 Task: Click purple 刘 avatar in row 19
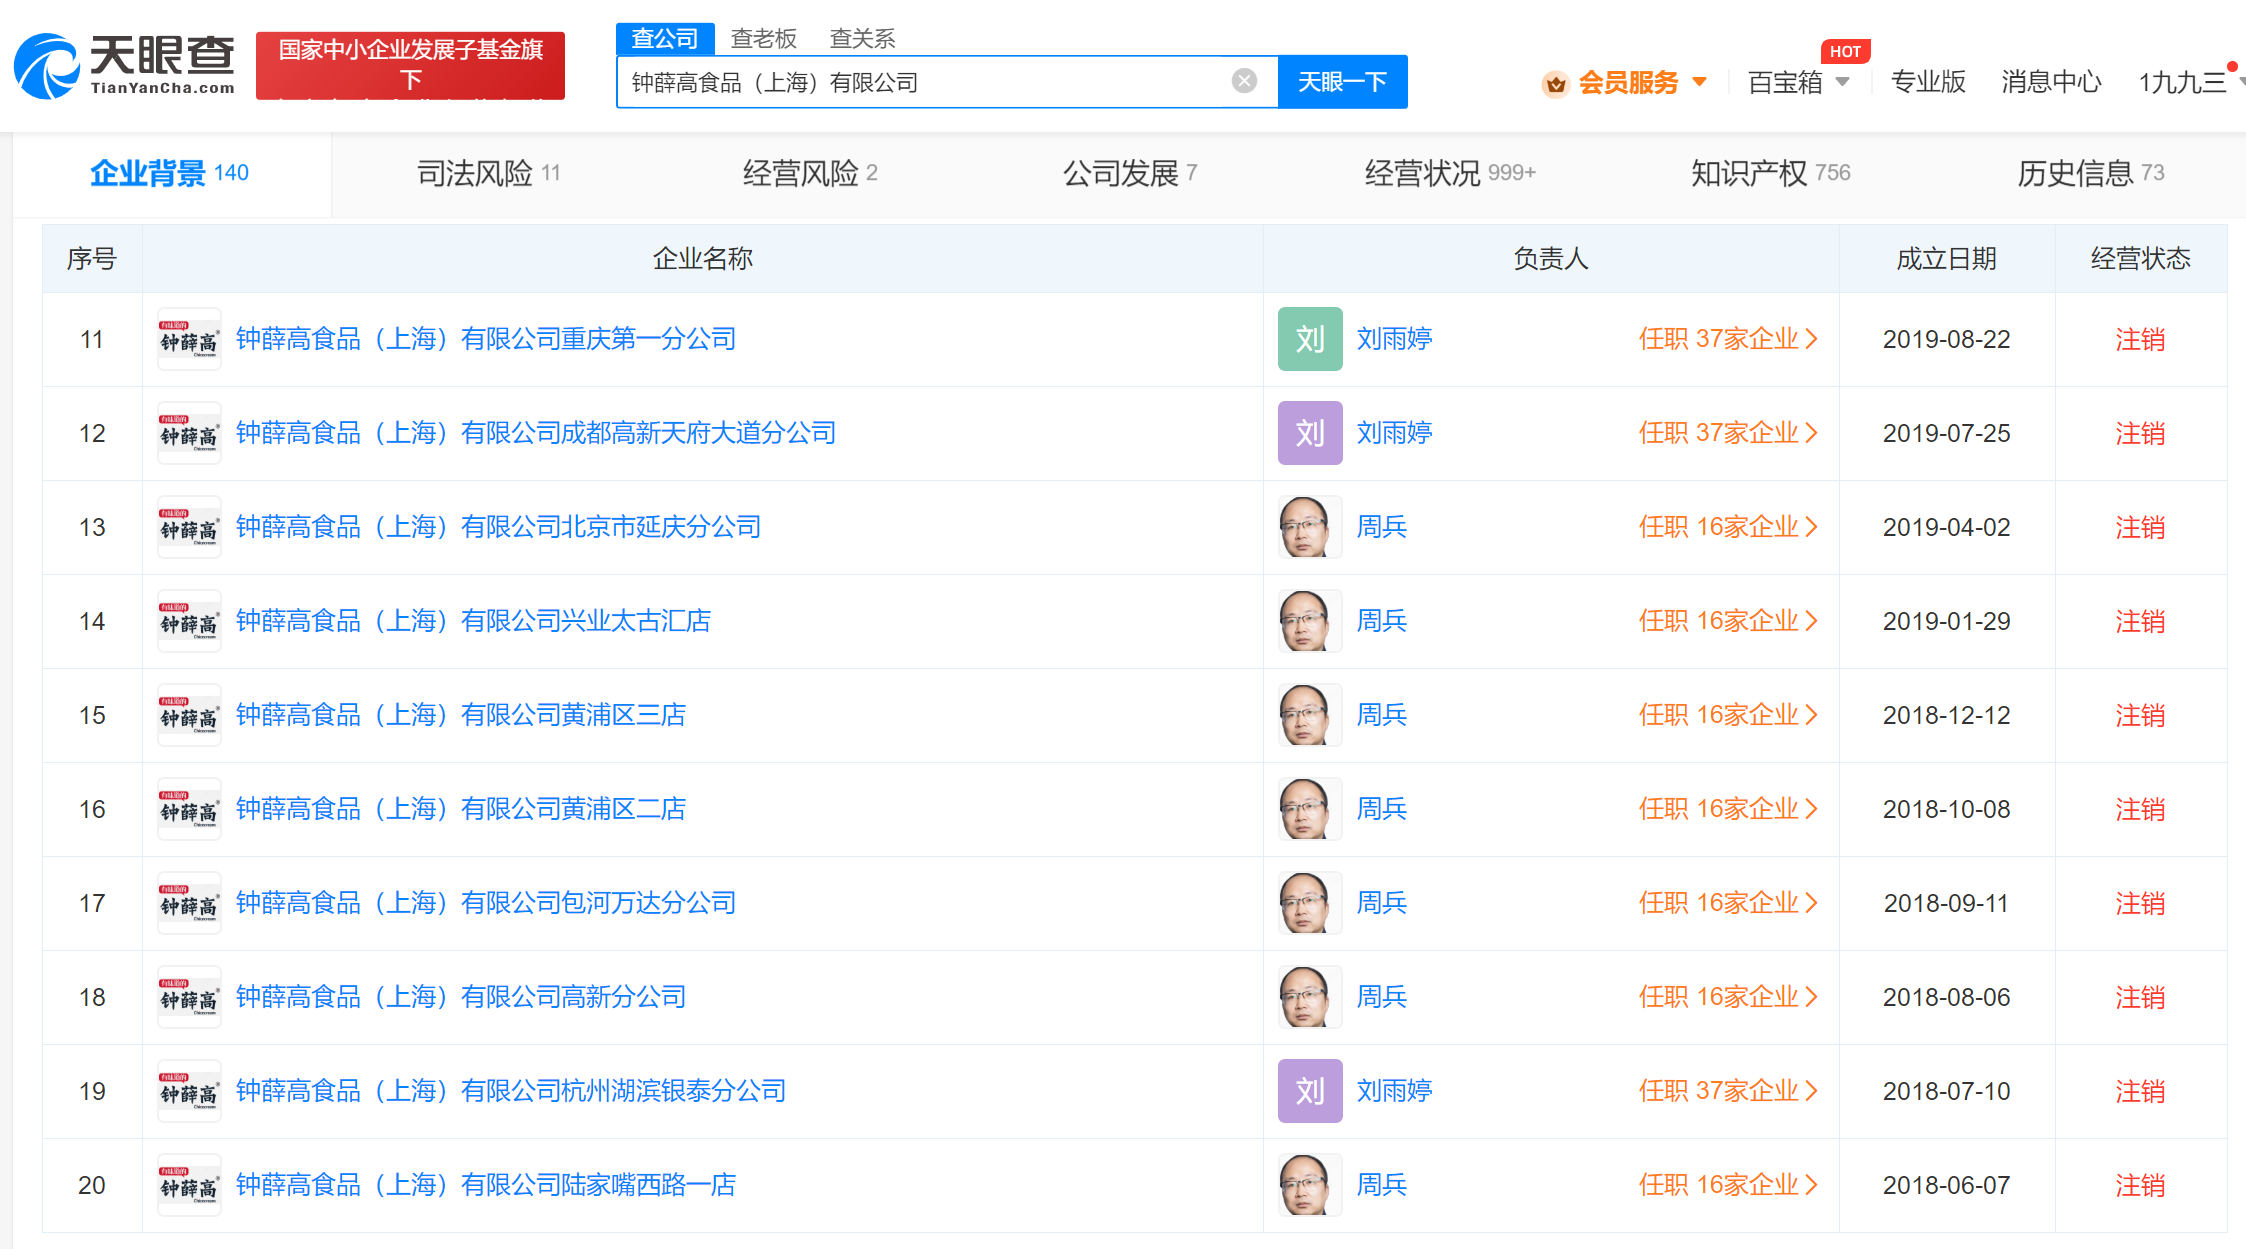point(1309,1091)
